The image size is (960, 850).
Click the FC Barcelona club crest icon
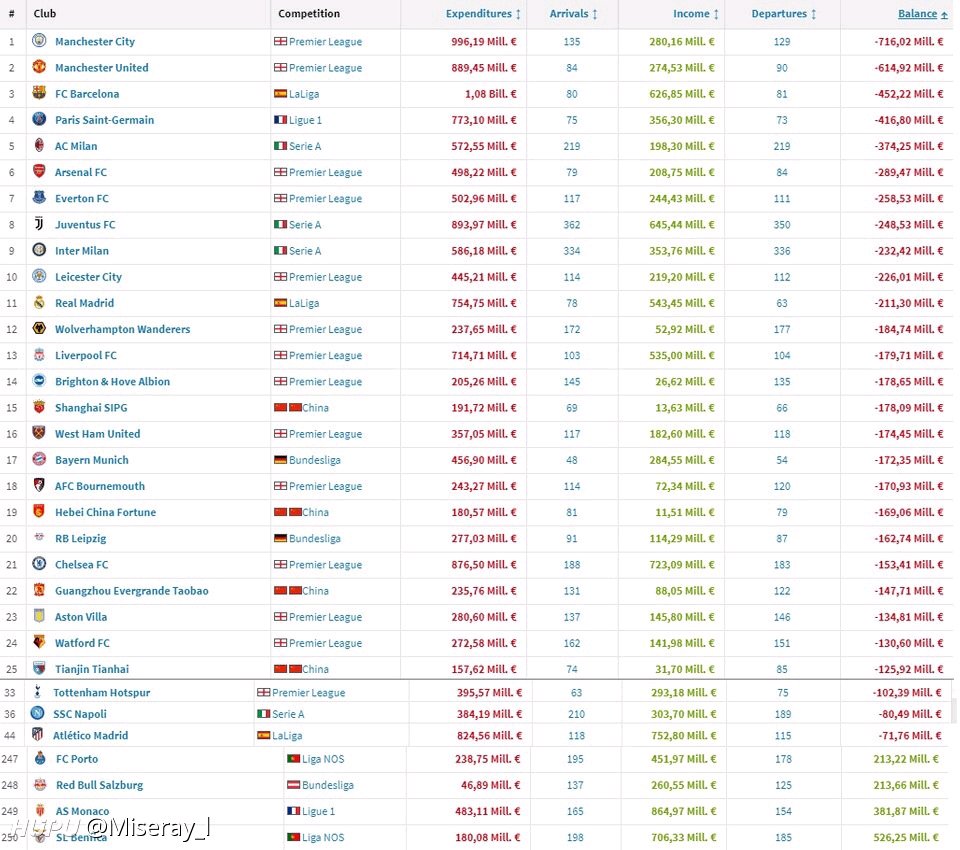click(39, 92)
